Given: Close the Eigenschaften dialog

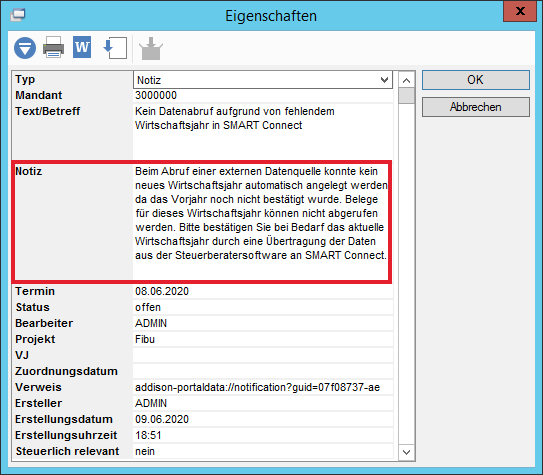Looking at the screenshot, I should coord(520,11).
